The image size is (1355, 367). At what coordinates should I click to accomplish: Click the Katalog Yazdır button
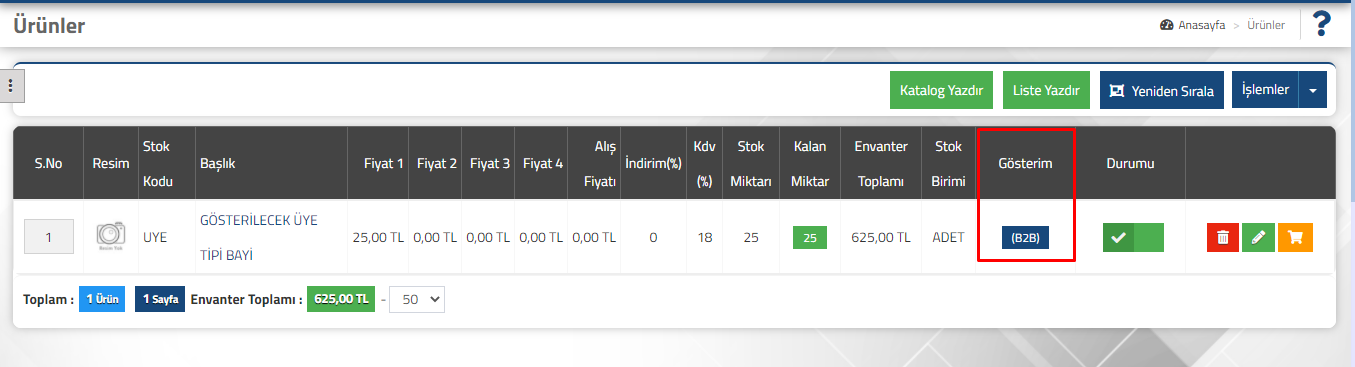(942, 90)
